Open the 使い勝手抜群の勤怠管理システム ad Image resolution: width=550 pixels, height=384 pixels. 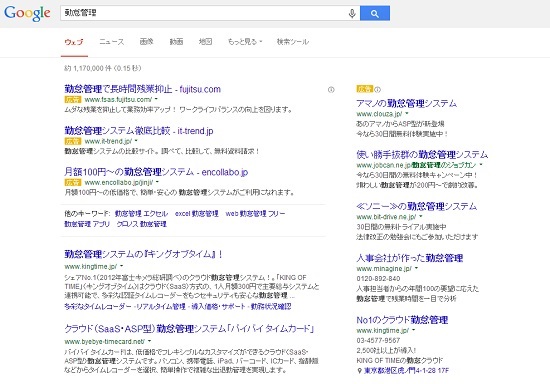pos(422,154)
